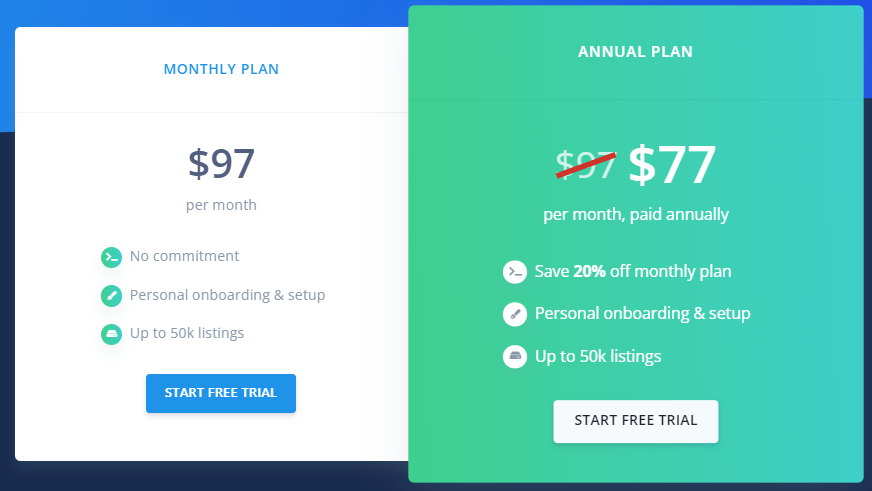Click the pen icon in Annual Plan
This screenshot has height=491, width=872.
pos(515,314)
